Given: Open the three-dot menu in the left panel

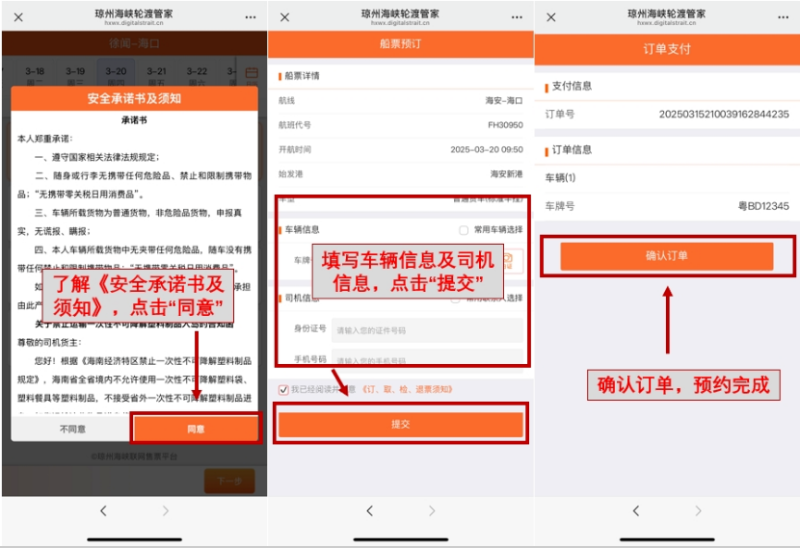Looking at the screenshot, I should [250, 17].
